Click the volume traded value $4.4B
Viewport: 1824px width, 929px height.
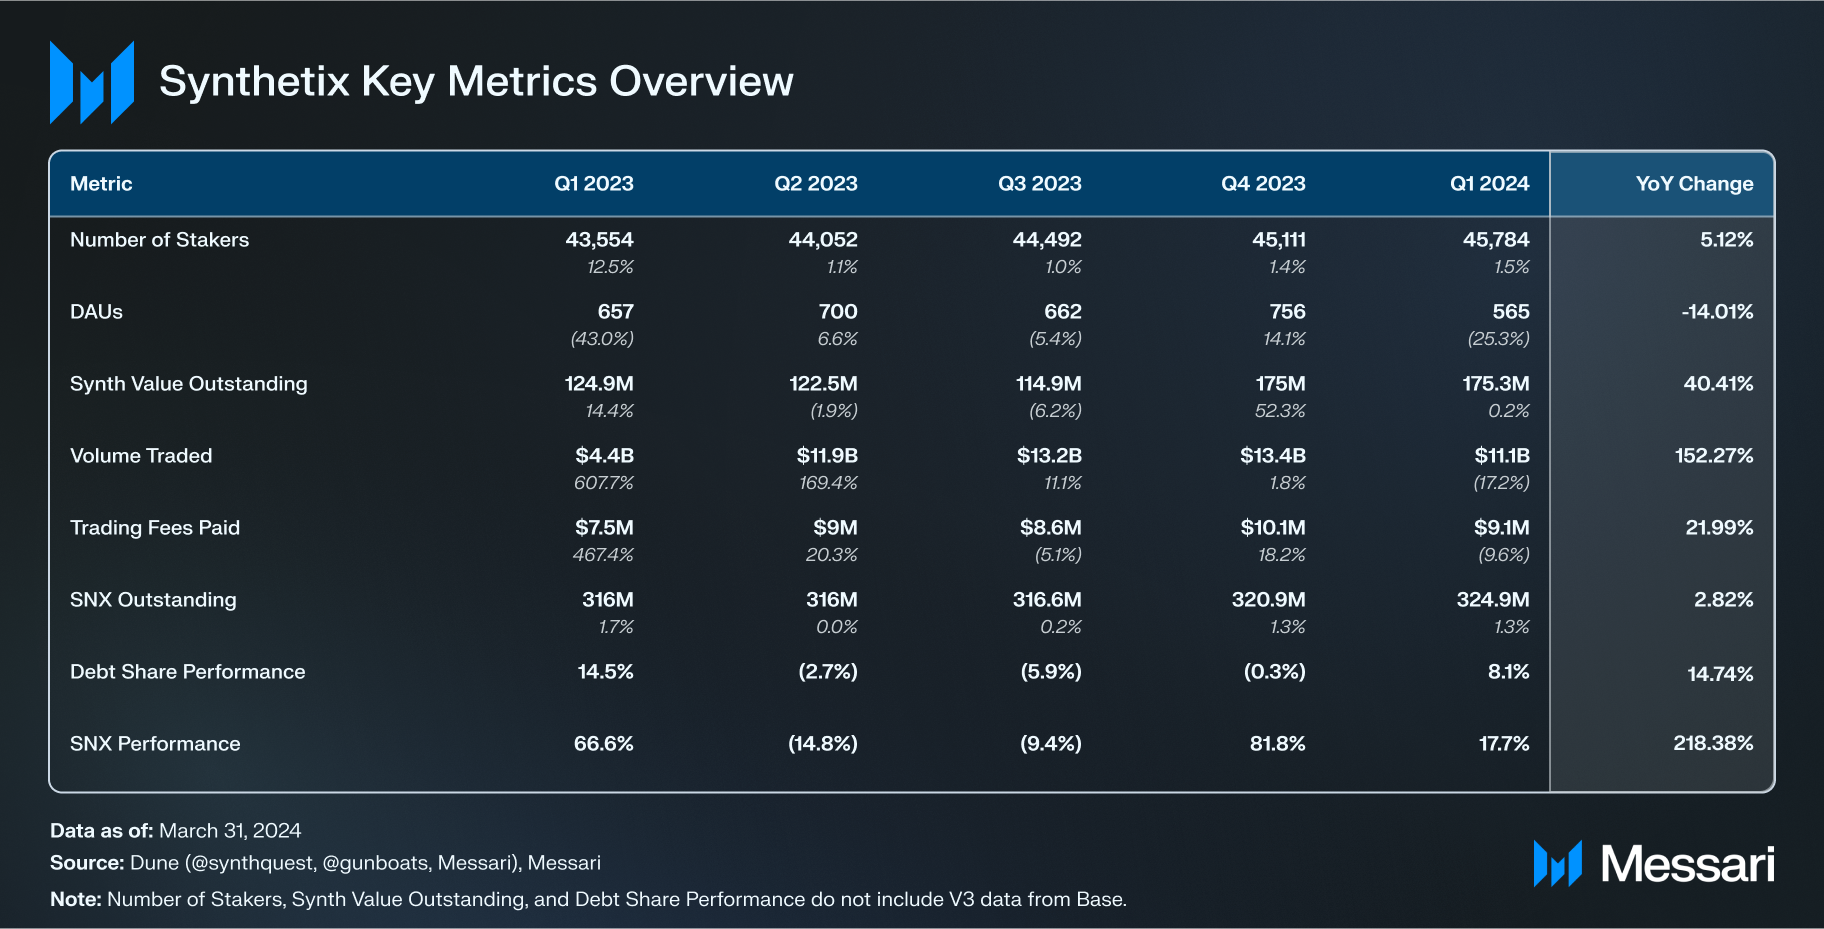click(605, 456)
